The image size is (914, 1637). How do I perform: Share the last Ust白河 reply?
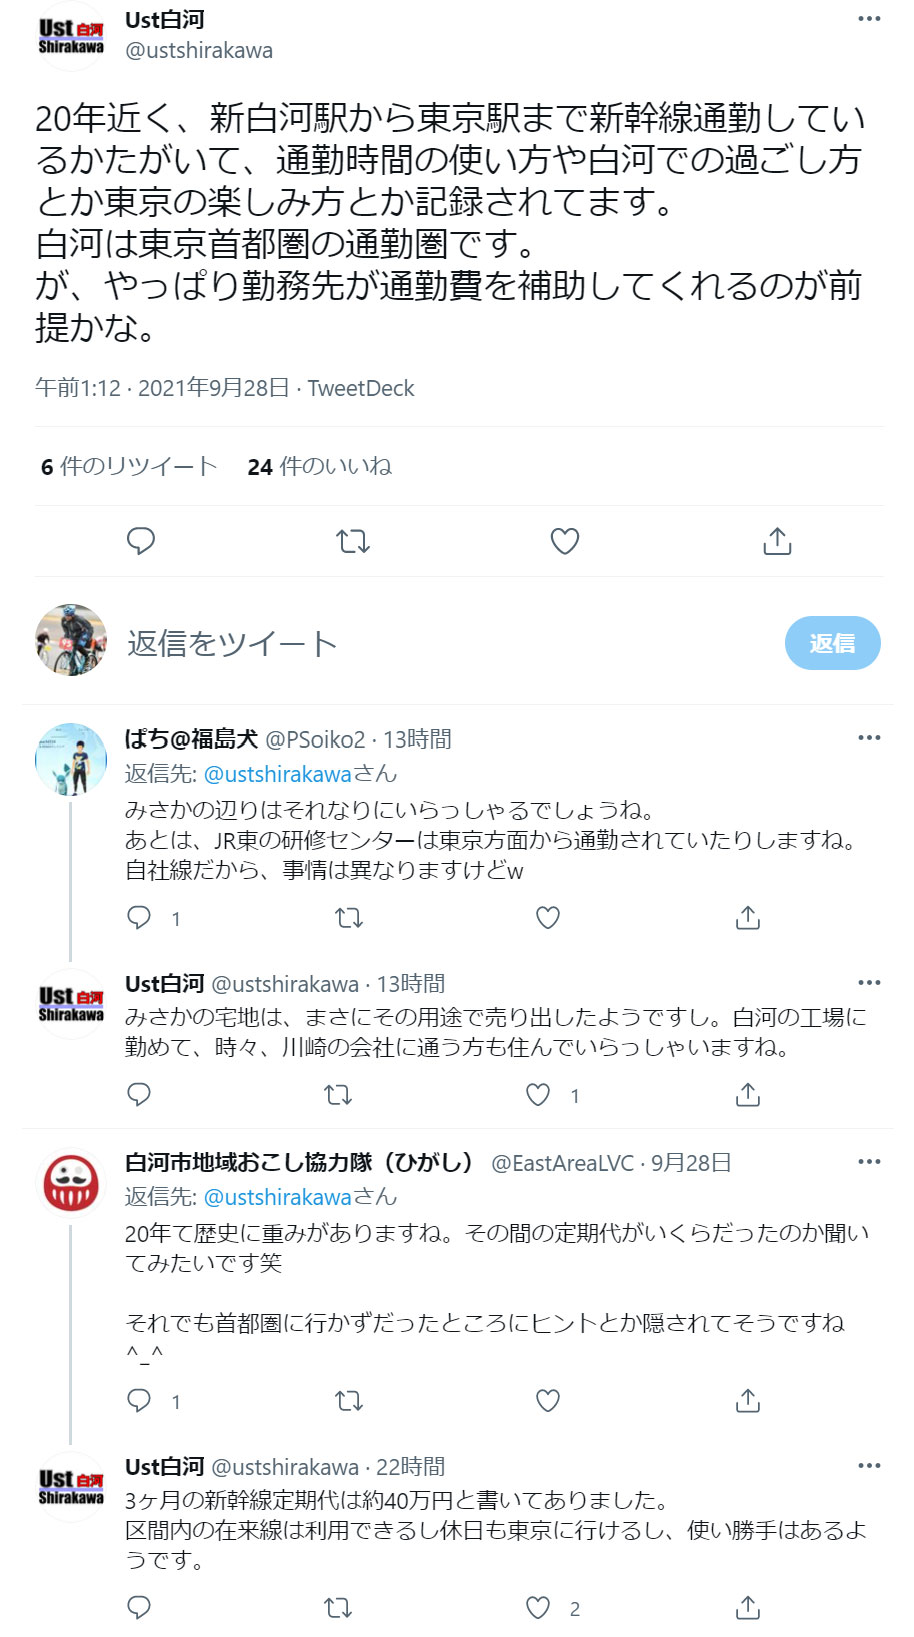(748, 1608)
